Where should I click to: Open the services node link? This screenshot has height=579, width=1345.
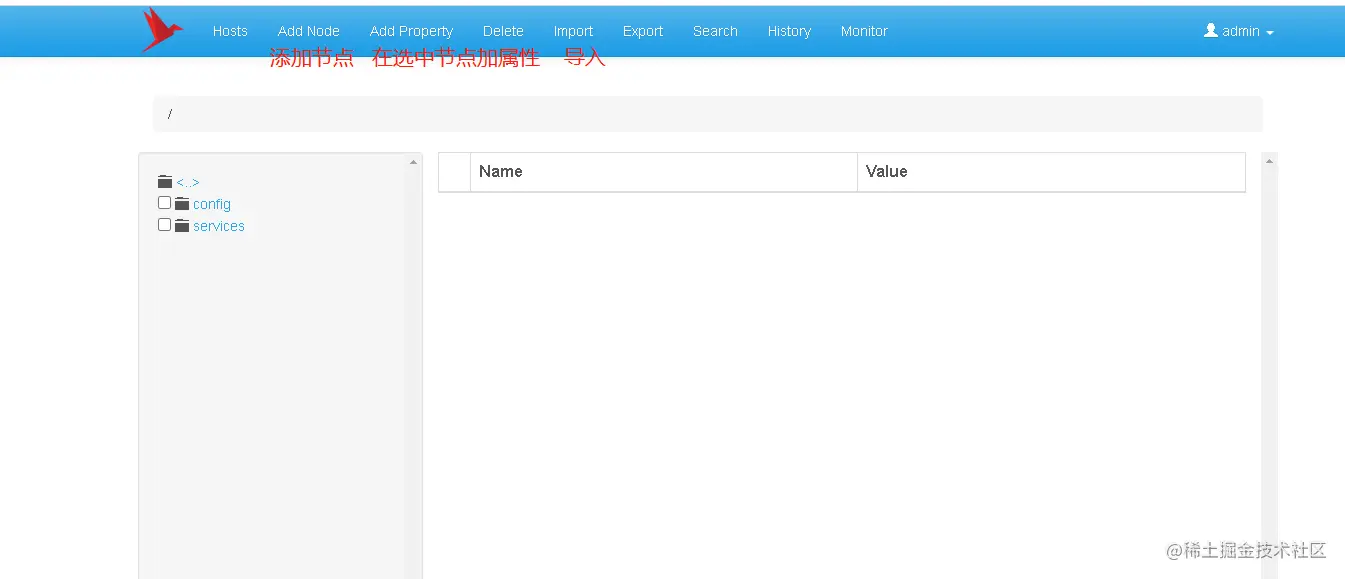click(x=219, y=226)
